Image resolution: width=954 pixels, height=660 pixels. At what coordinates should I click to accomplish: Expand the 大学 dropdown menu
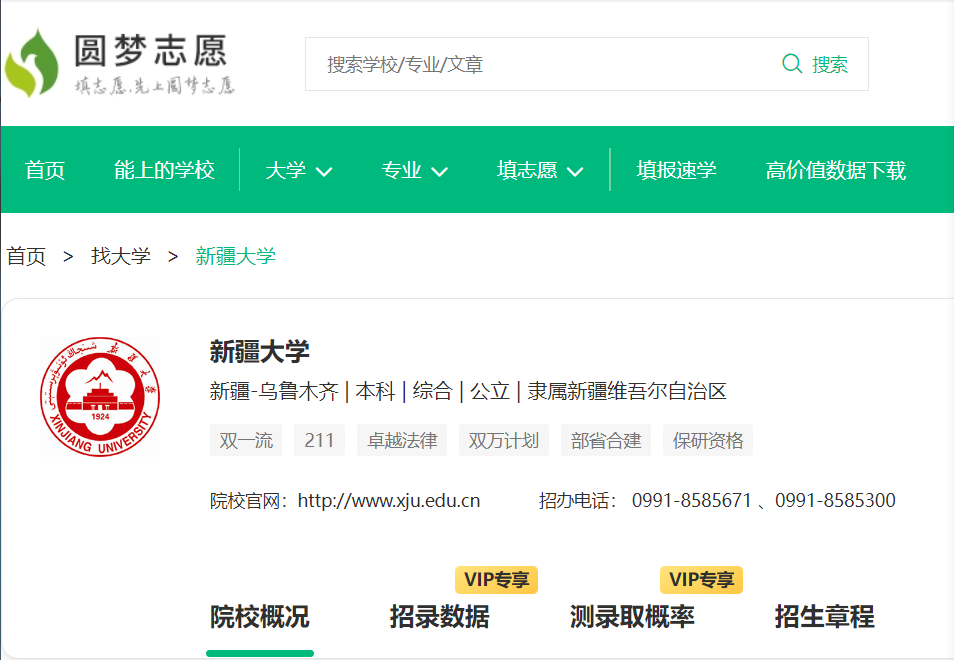click(x=299, y=170)
